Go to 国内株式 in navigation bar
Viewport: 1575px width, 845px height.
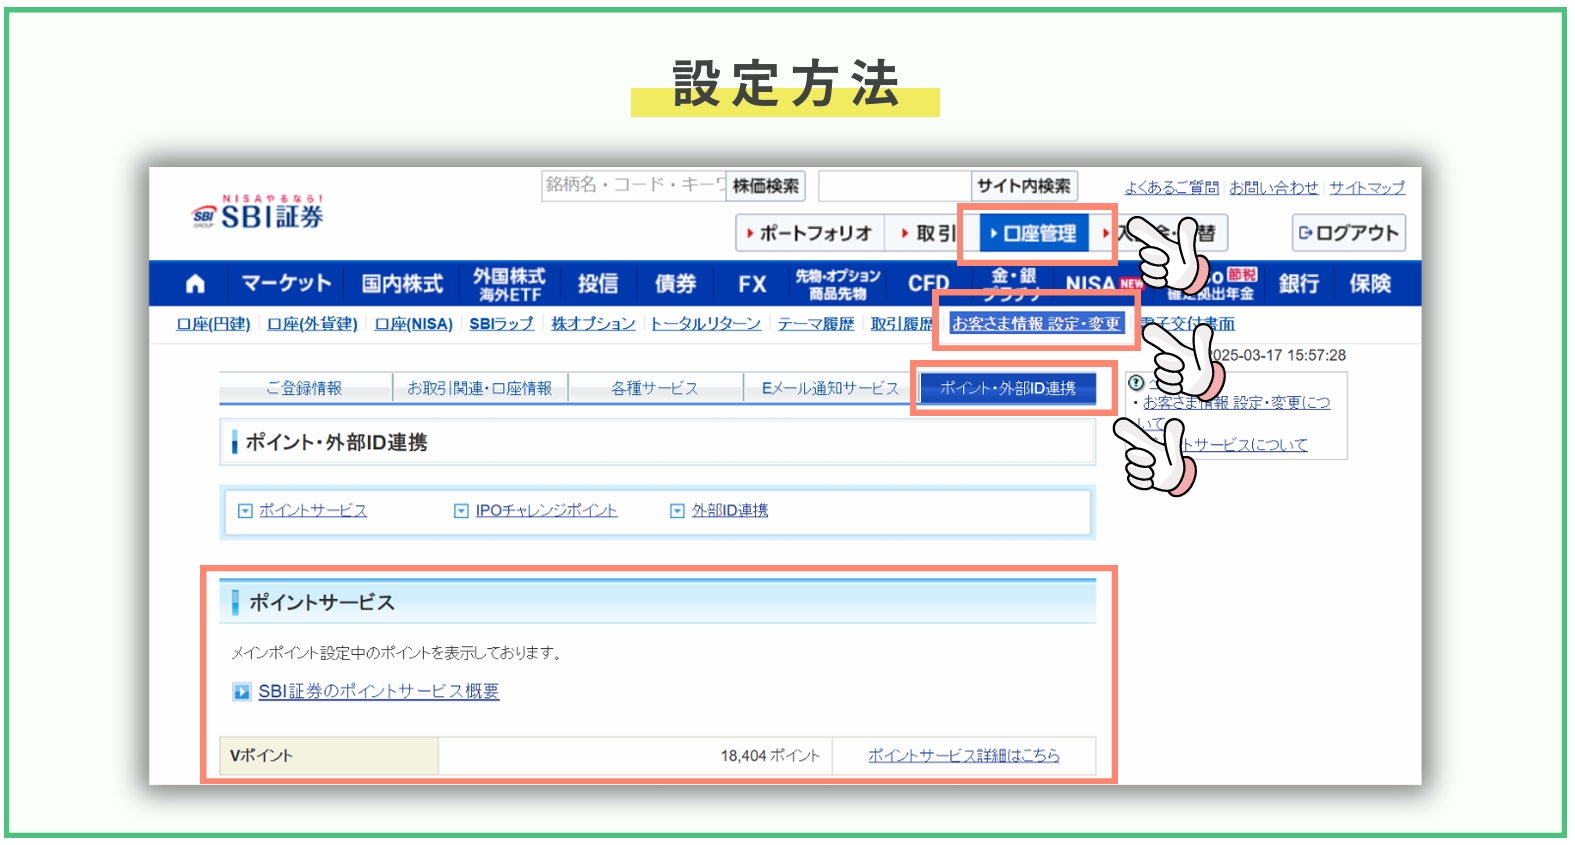point(402,284)
